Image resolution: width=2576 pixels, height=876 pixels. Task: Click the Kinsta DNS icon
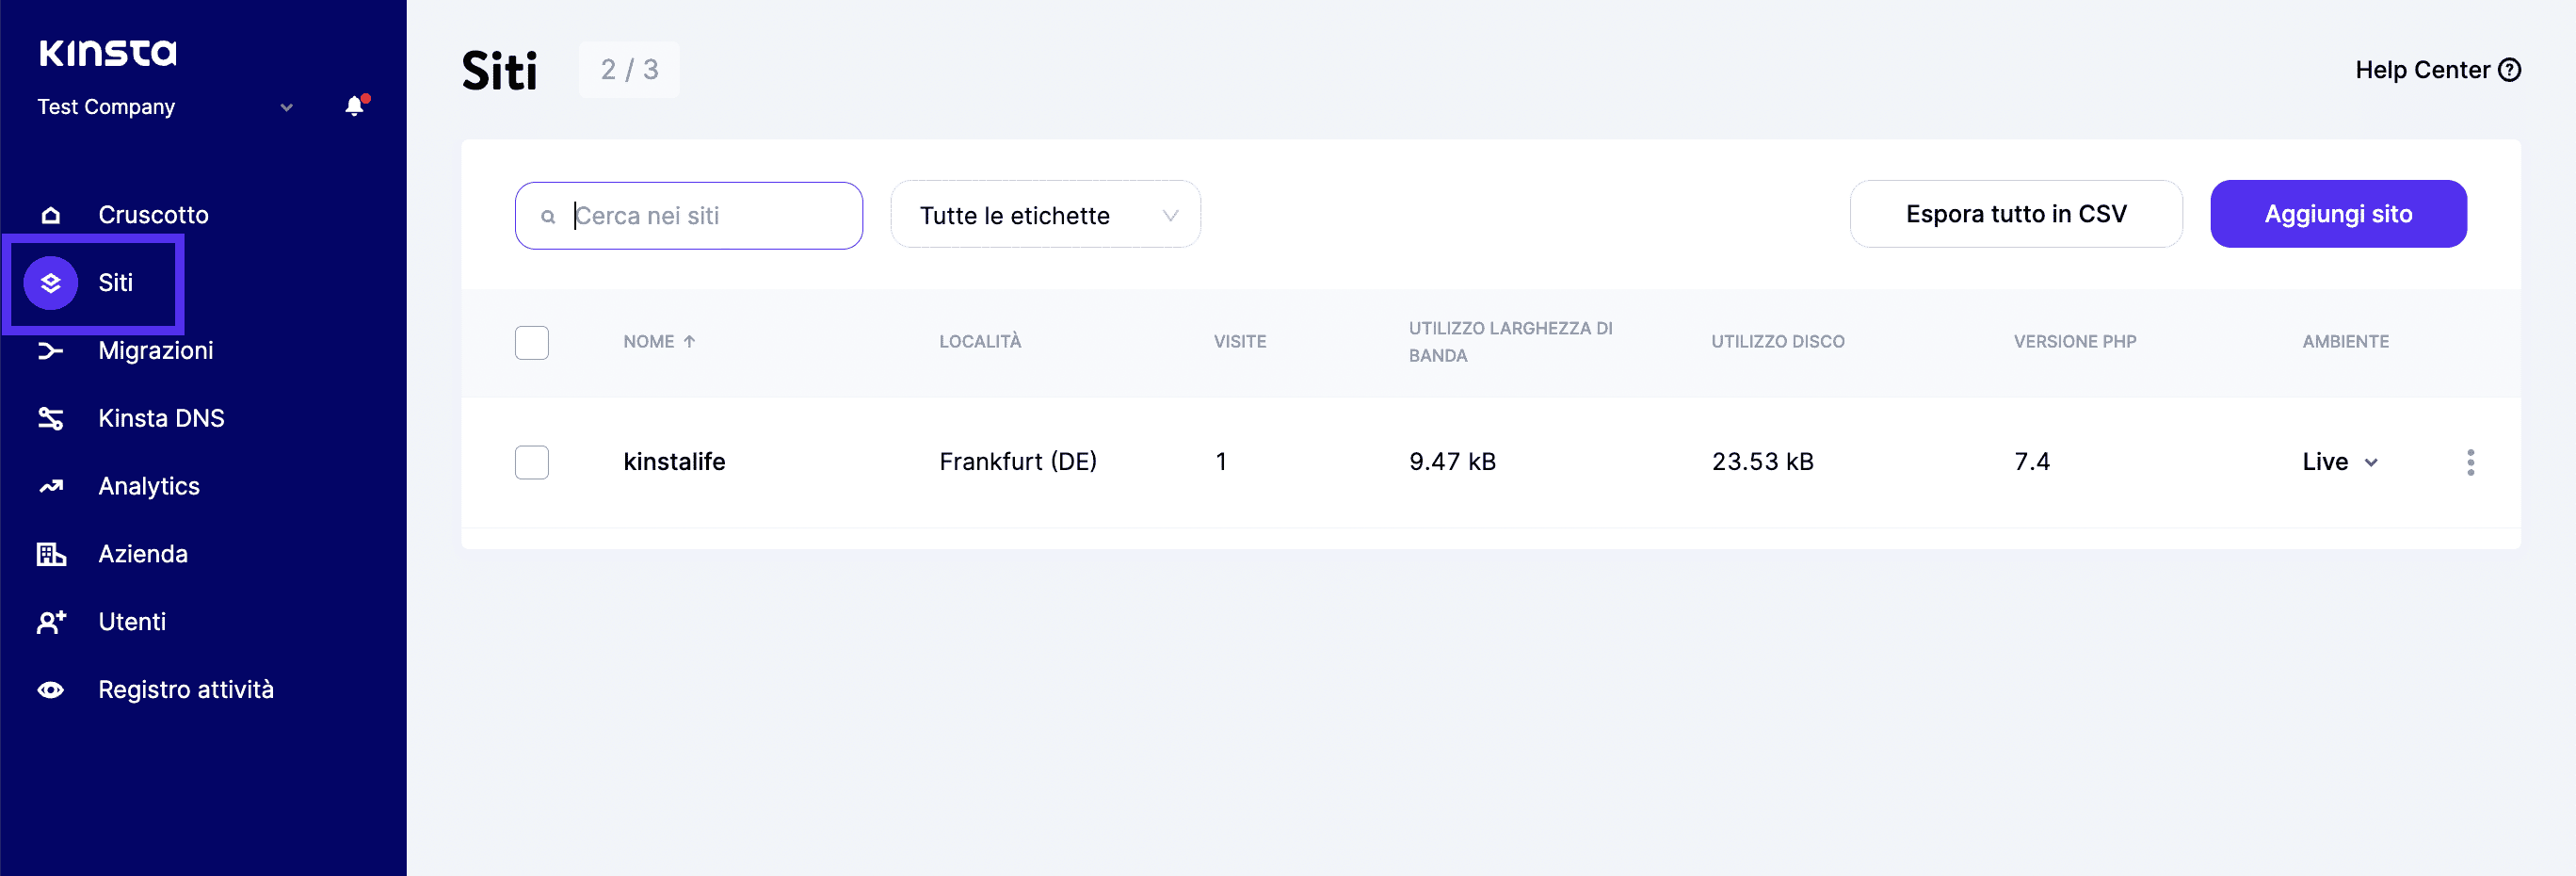coord(50,419)
